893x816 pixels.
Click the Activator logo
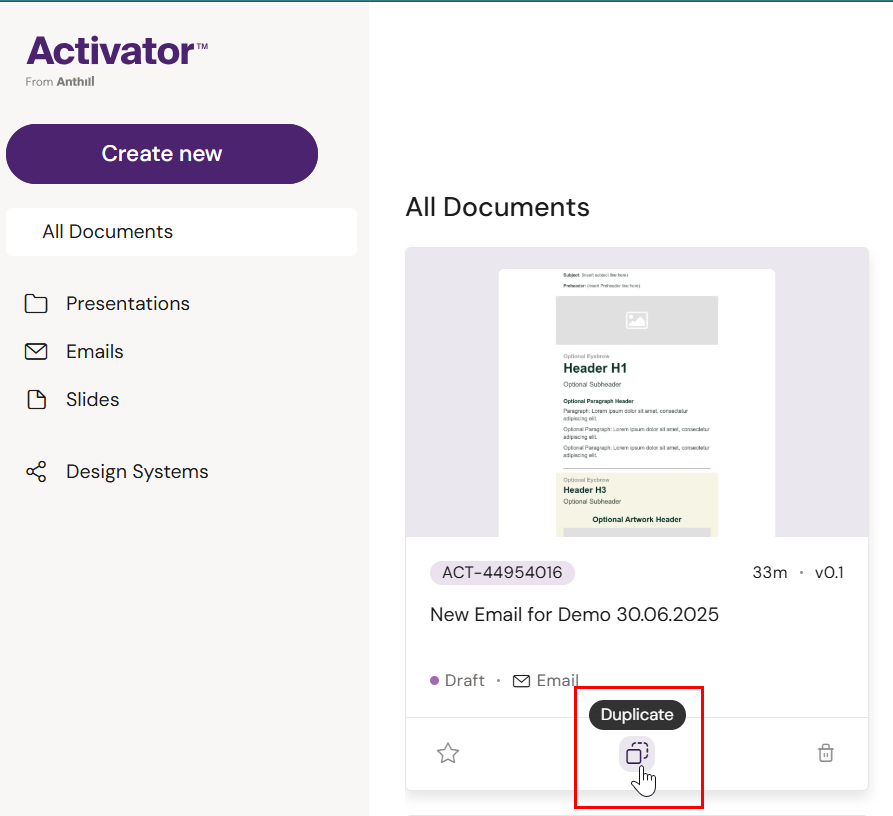point(116,51)
